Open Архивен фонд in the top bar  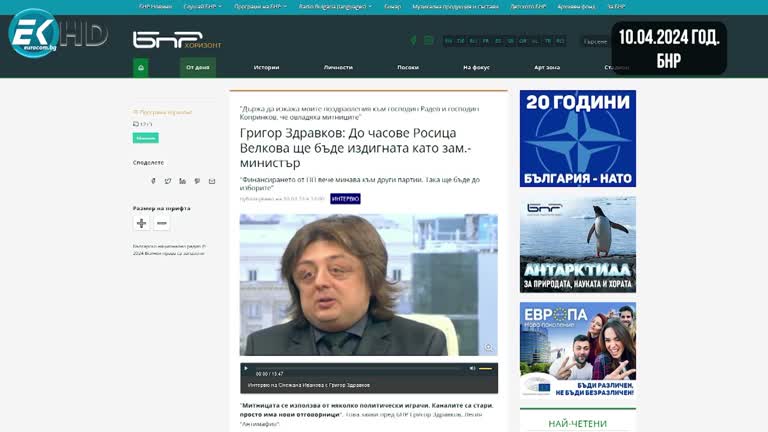[x=576, y=6]
